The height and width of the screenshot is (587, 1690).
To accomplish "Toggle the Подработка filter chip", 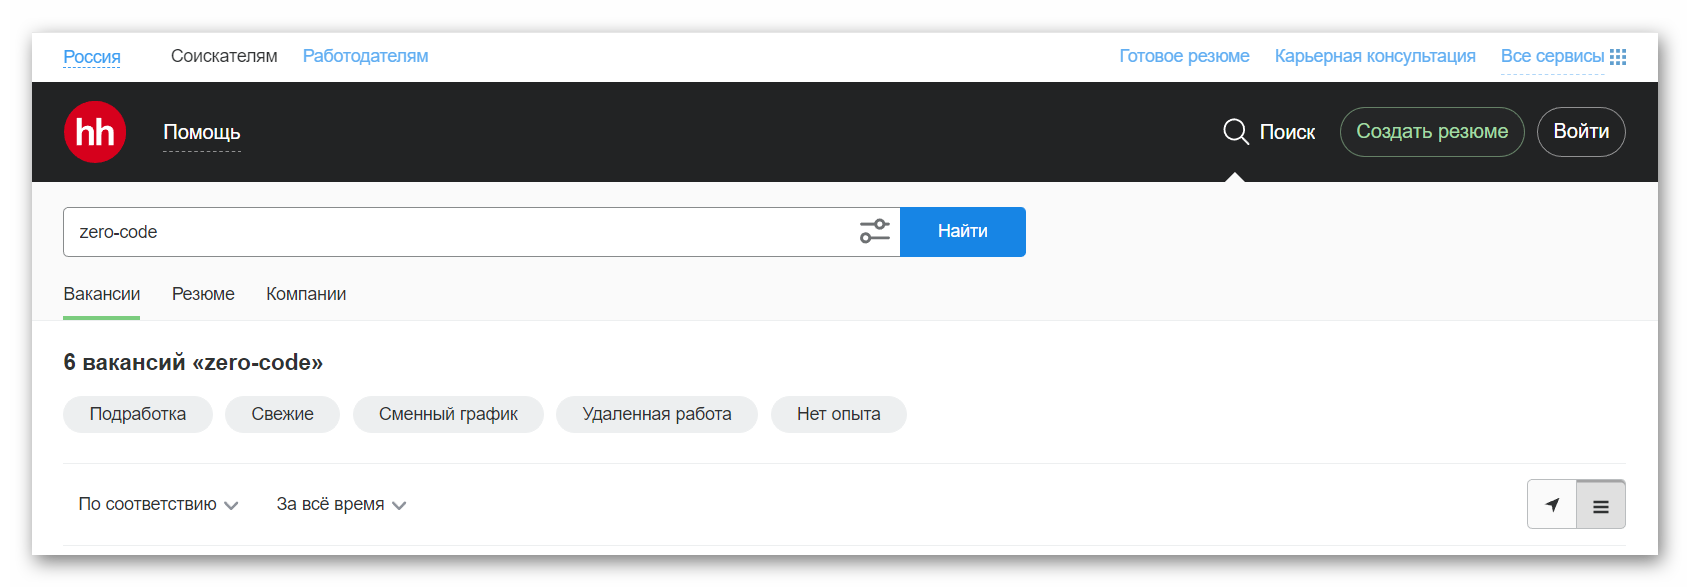I will [x=138, y=415].
